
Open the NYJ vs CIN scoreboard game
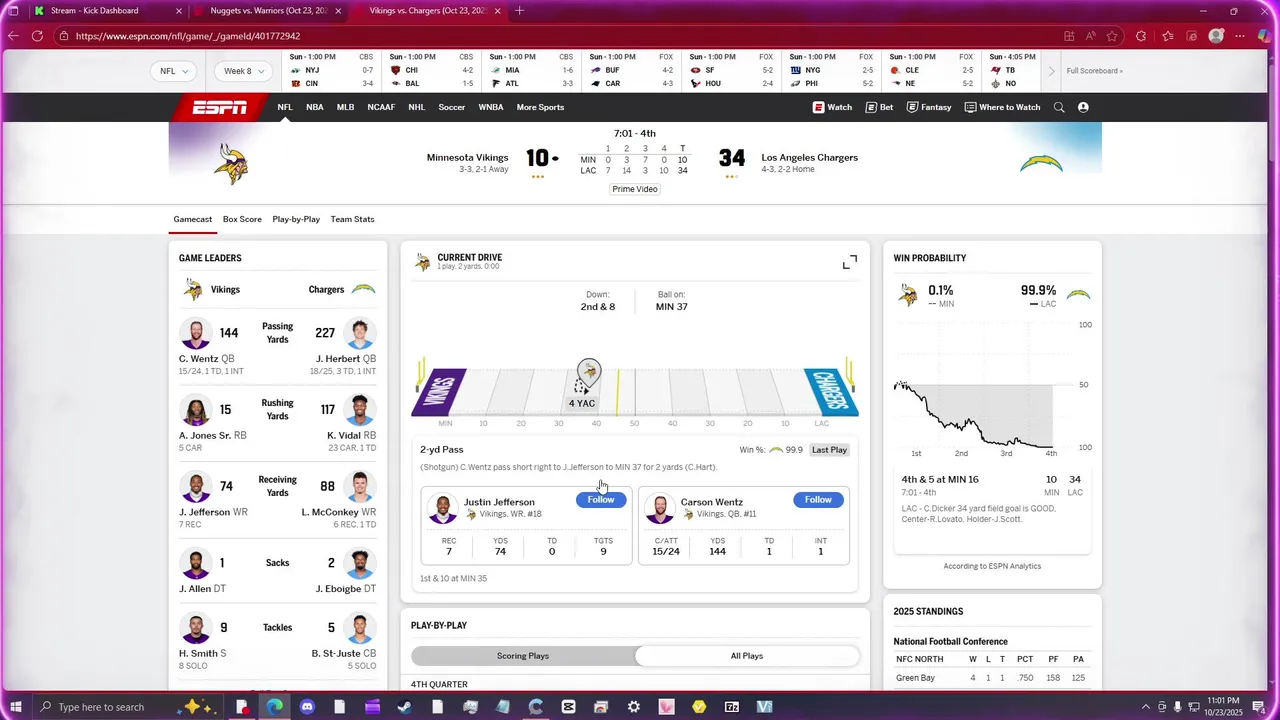(331, 71)
